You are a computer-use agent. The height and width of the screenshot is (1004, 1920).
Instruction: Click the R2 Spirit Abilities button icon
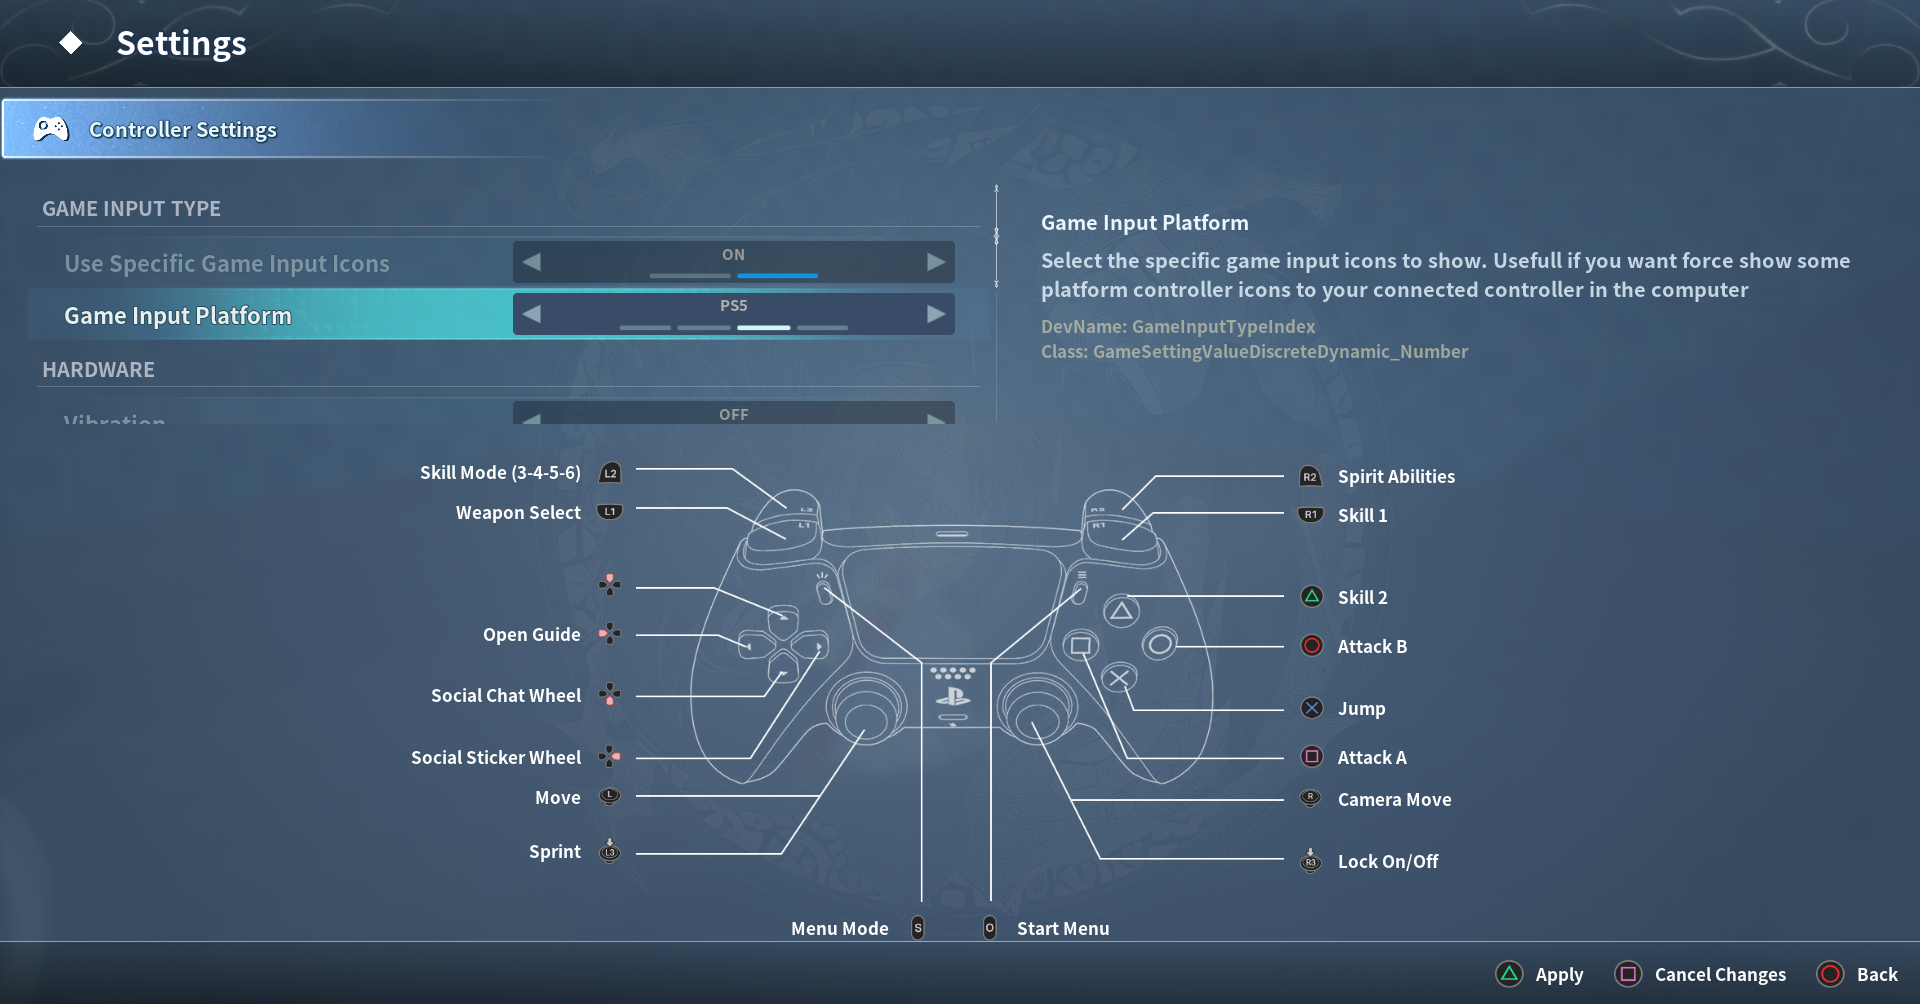(x=1310, y=476)
